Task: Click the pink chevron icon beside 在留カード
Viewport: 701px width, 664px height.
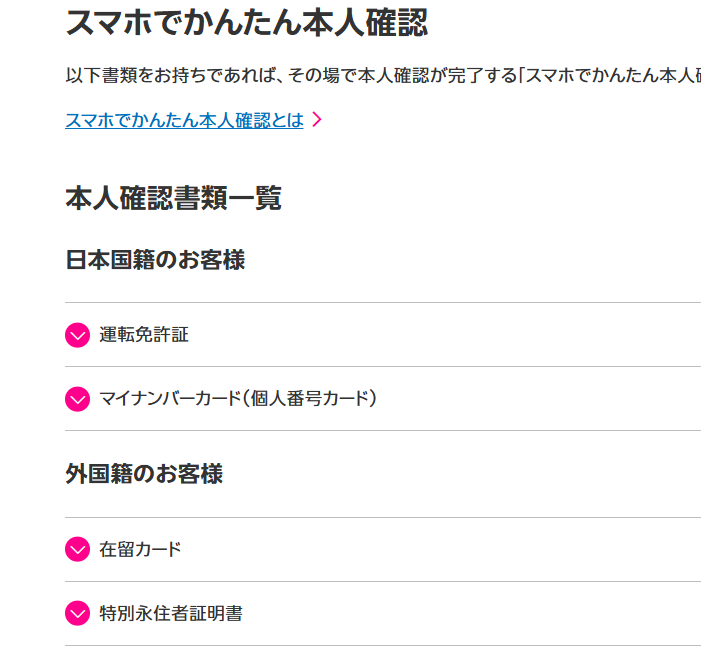Action: pos(78,550)
